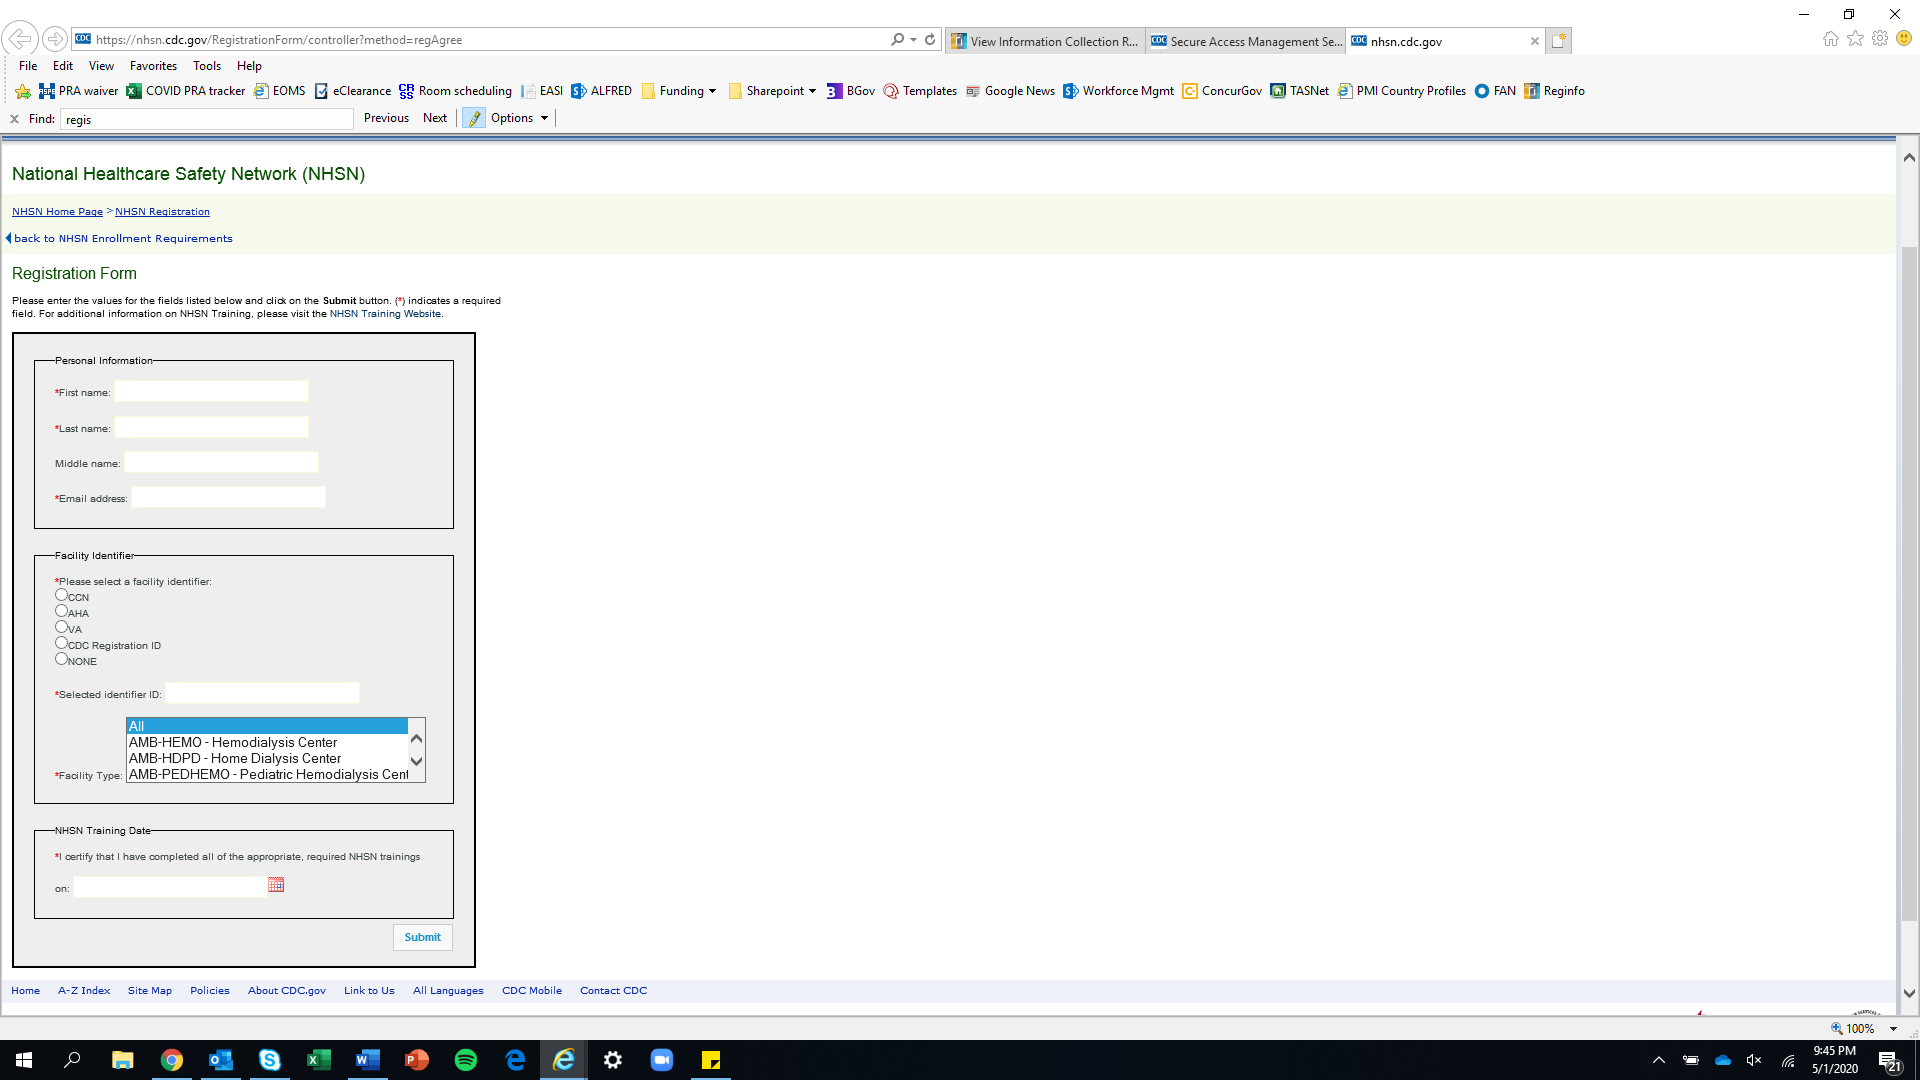The image size is (1920, 1080).
Task: Switch to Secure Access Management tab
Action: [x=1246, y=41]
